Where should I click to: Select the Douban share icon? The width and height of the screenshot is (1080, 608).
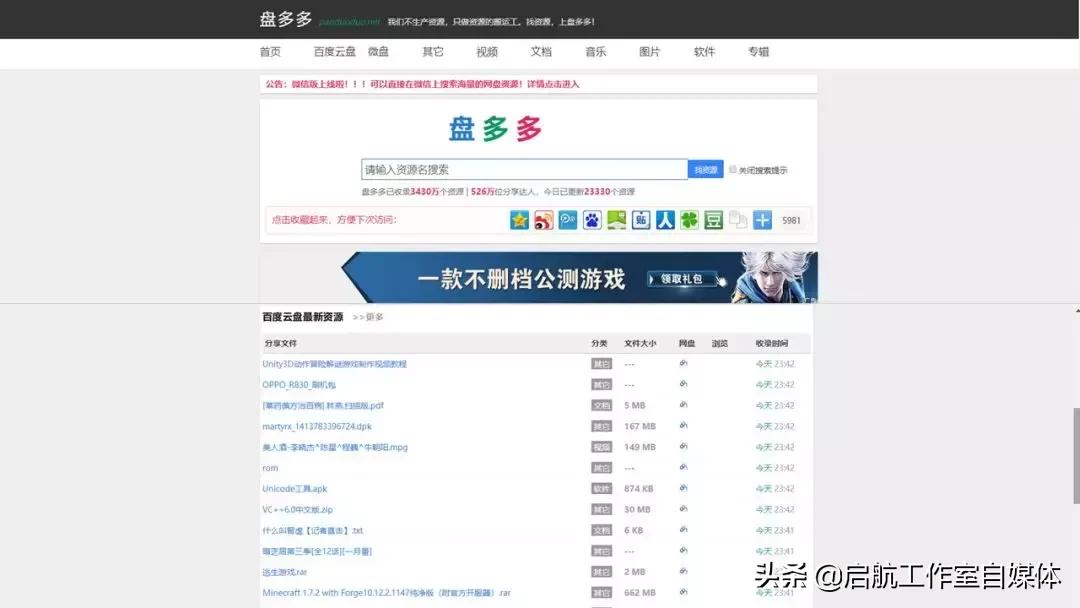711,220
